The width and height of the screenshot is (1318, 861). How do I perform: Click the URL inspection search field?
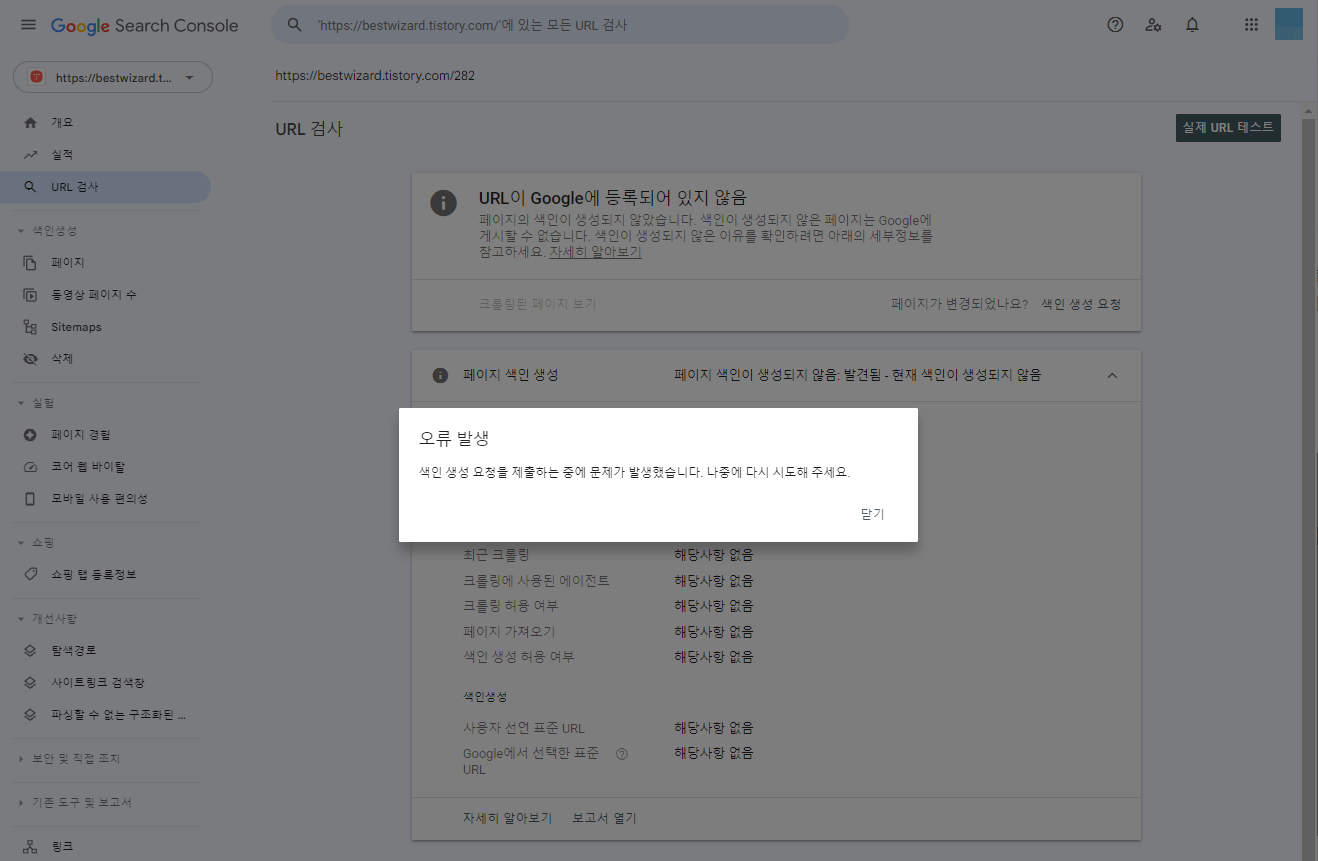(x=559, y=24)
